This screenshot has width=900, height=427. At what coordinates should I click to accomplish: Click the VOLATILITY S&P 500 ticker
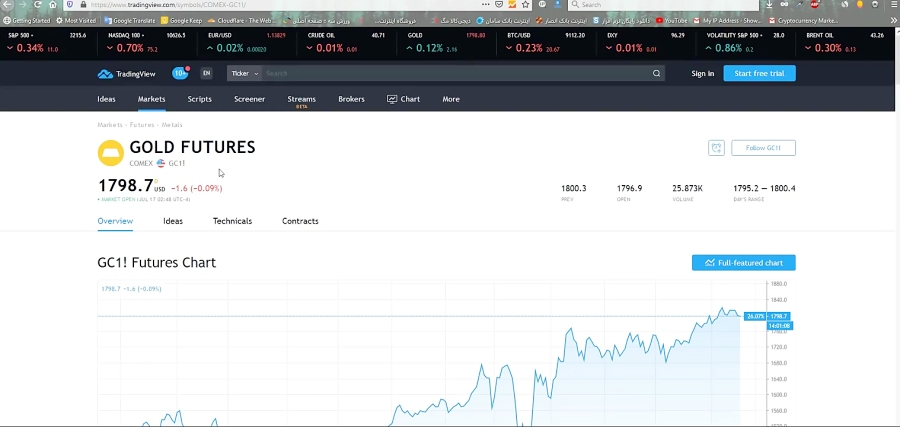pyautogui.click(x=746, y=42)
